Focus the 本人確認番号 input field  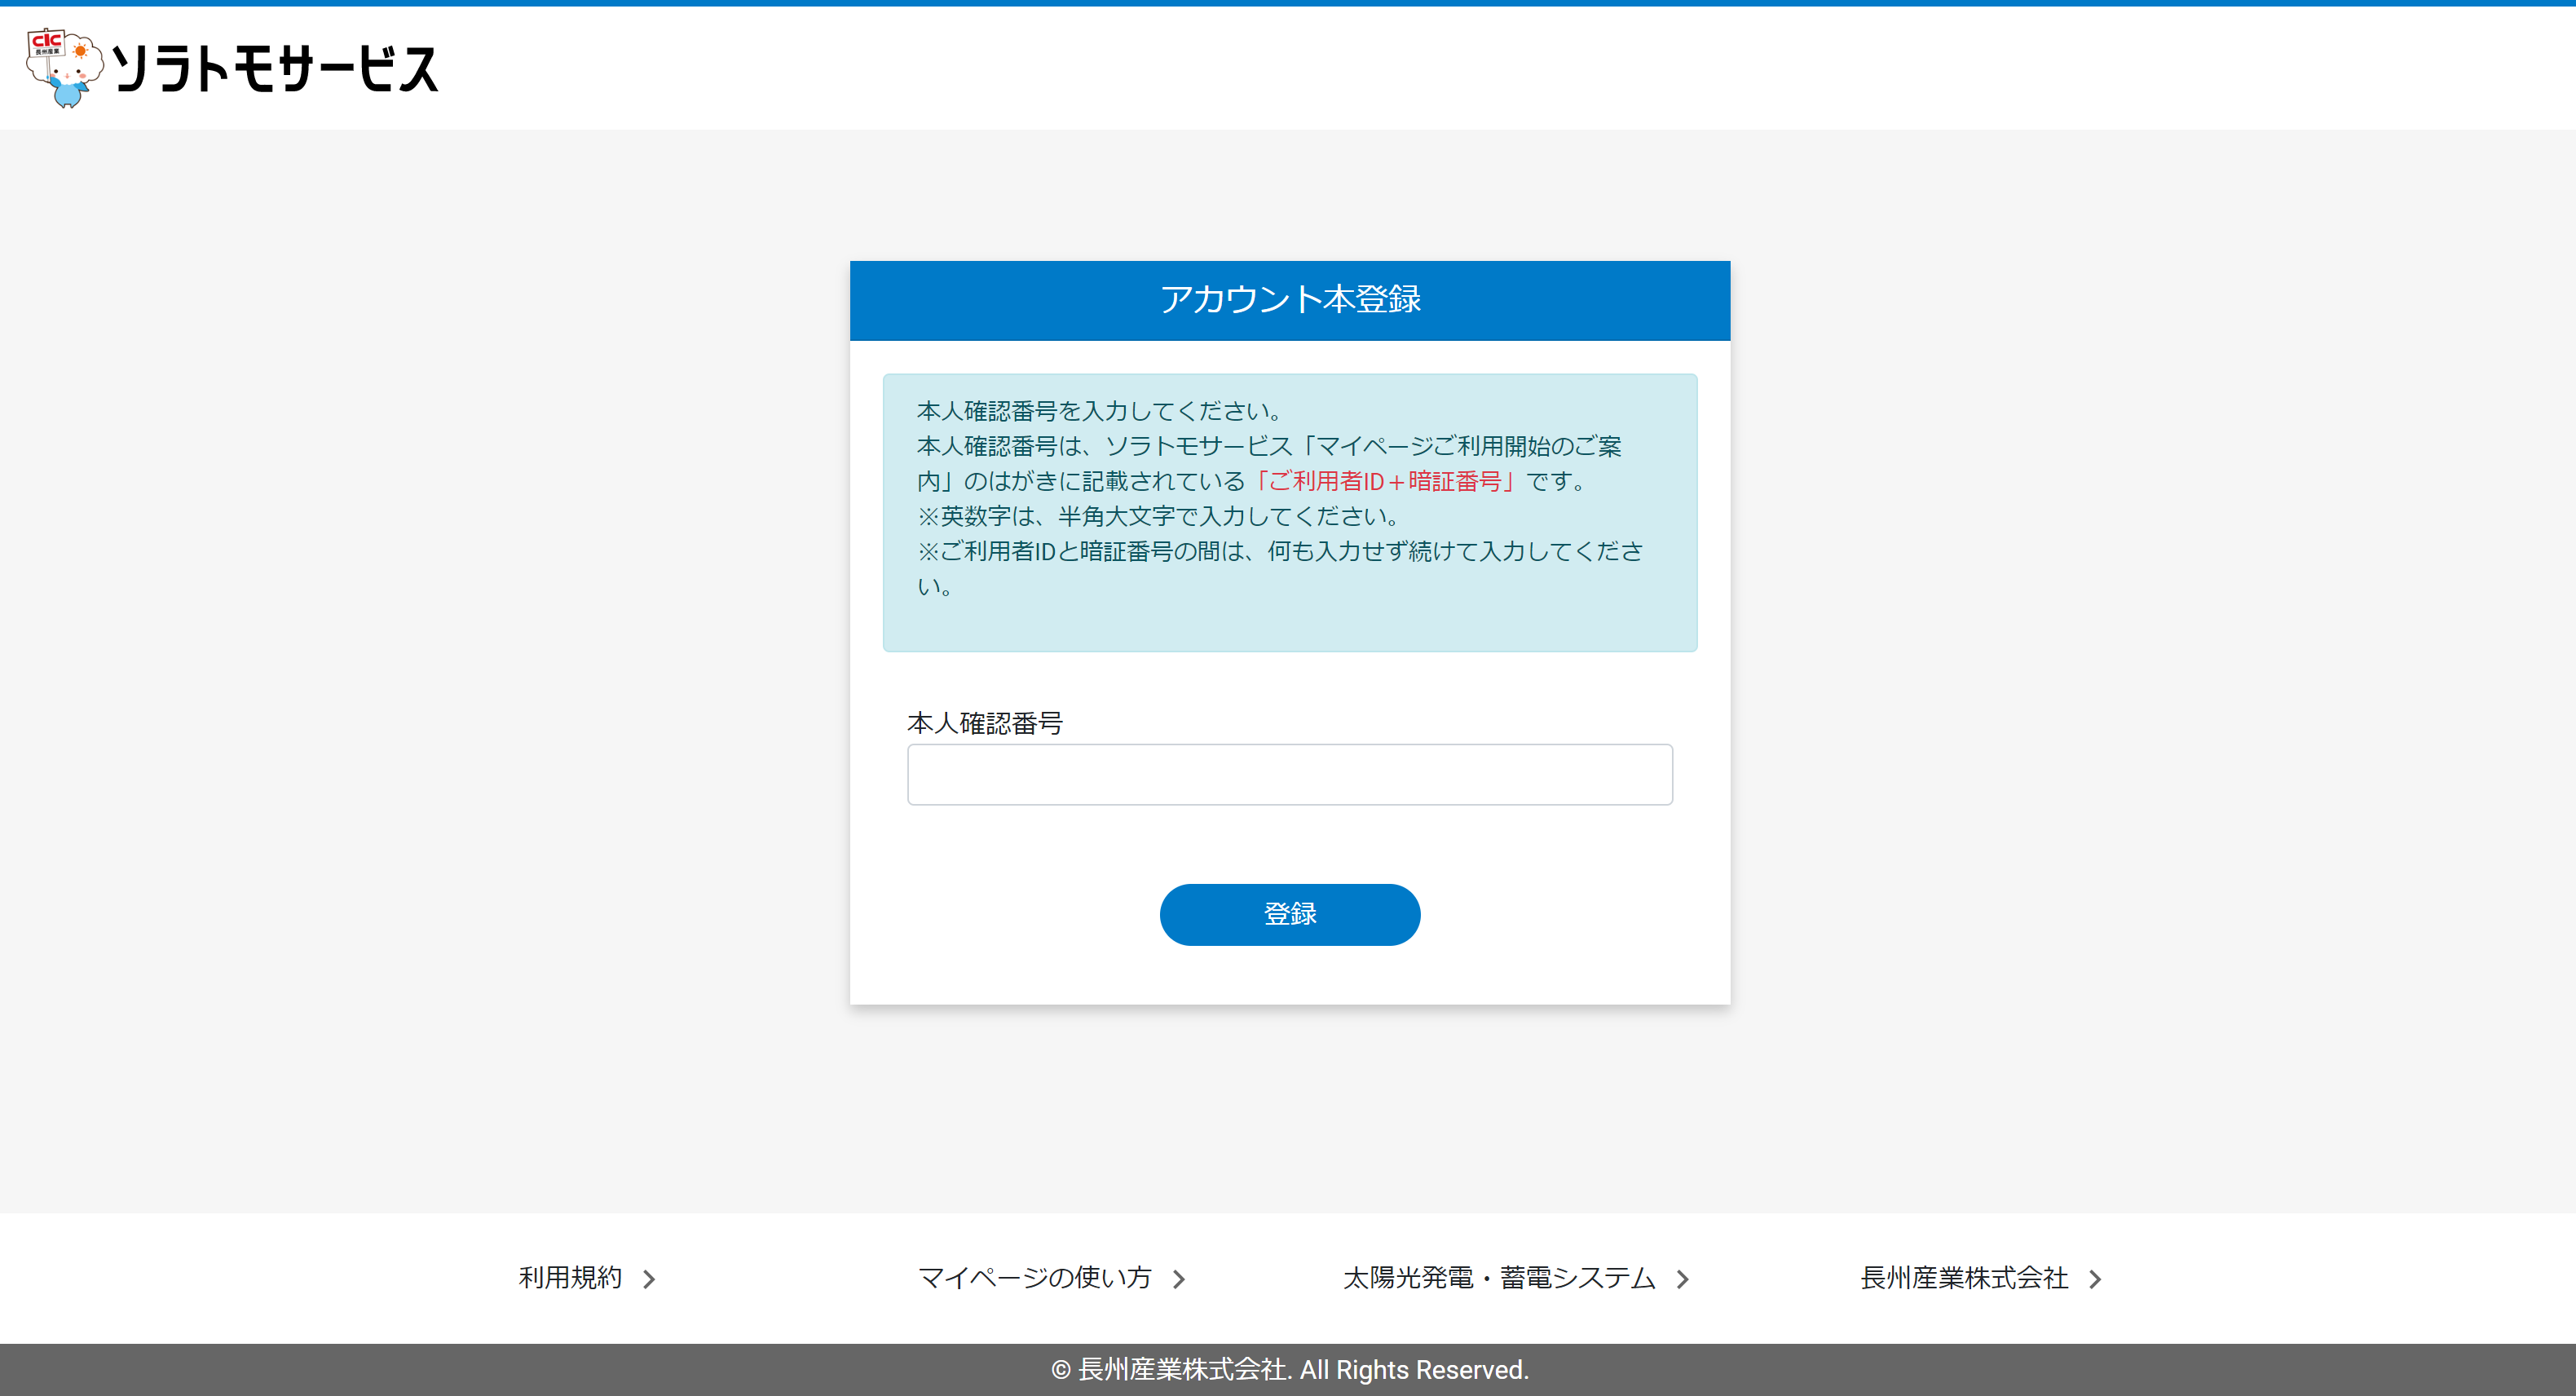pos(1289,774)
